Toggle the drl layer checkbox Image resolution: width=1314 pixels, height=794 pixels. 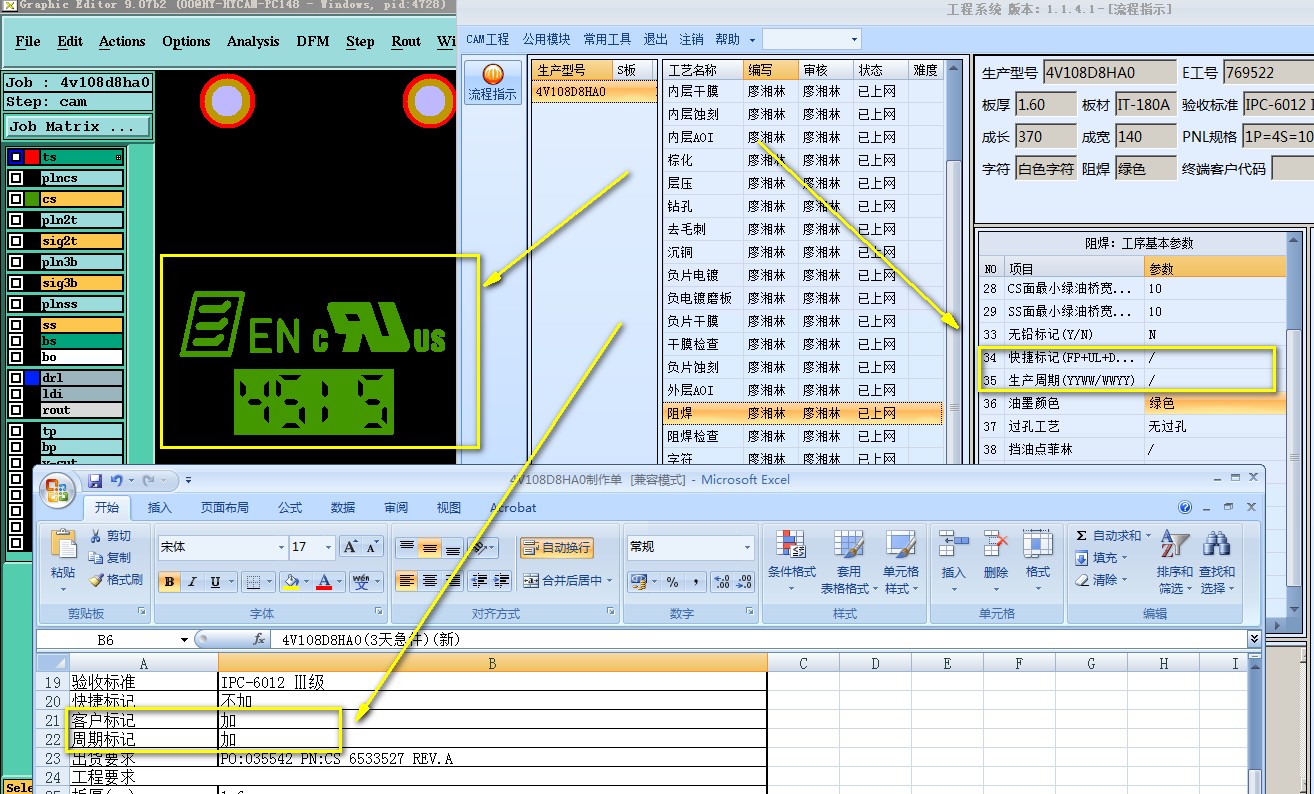(16, 378)
